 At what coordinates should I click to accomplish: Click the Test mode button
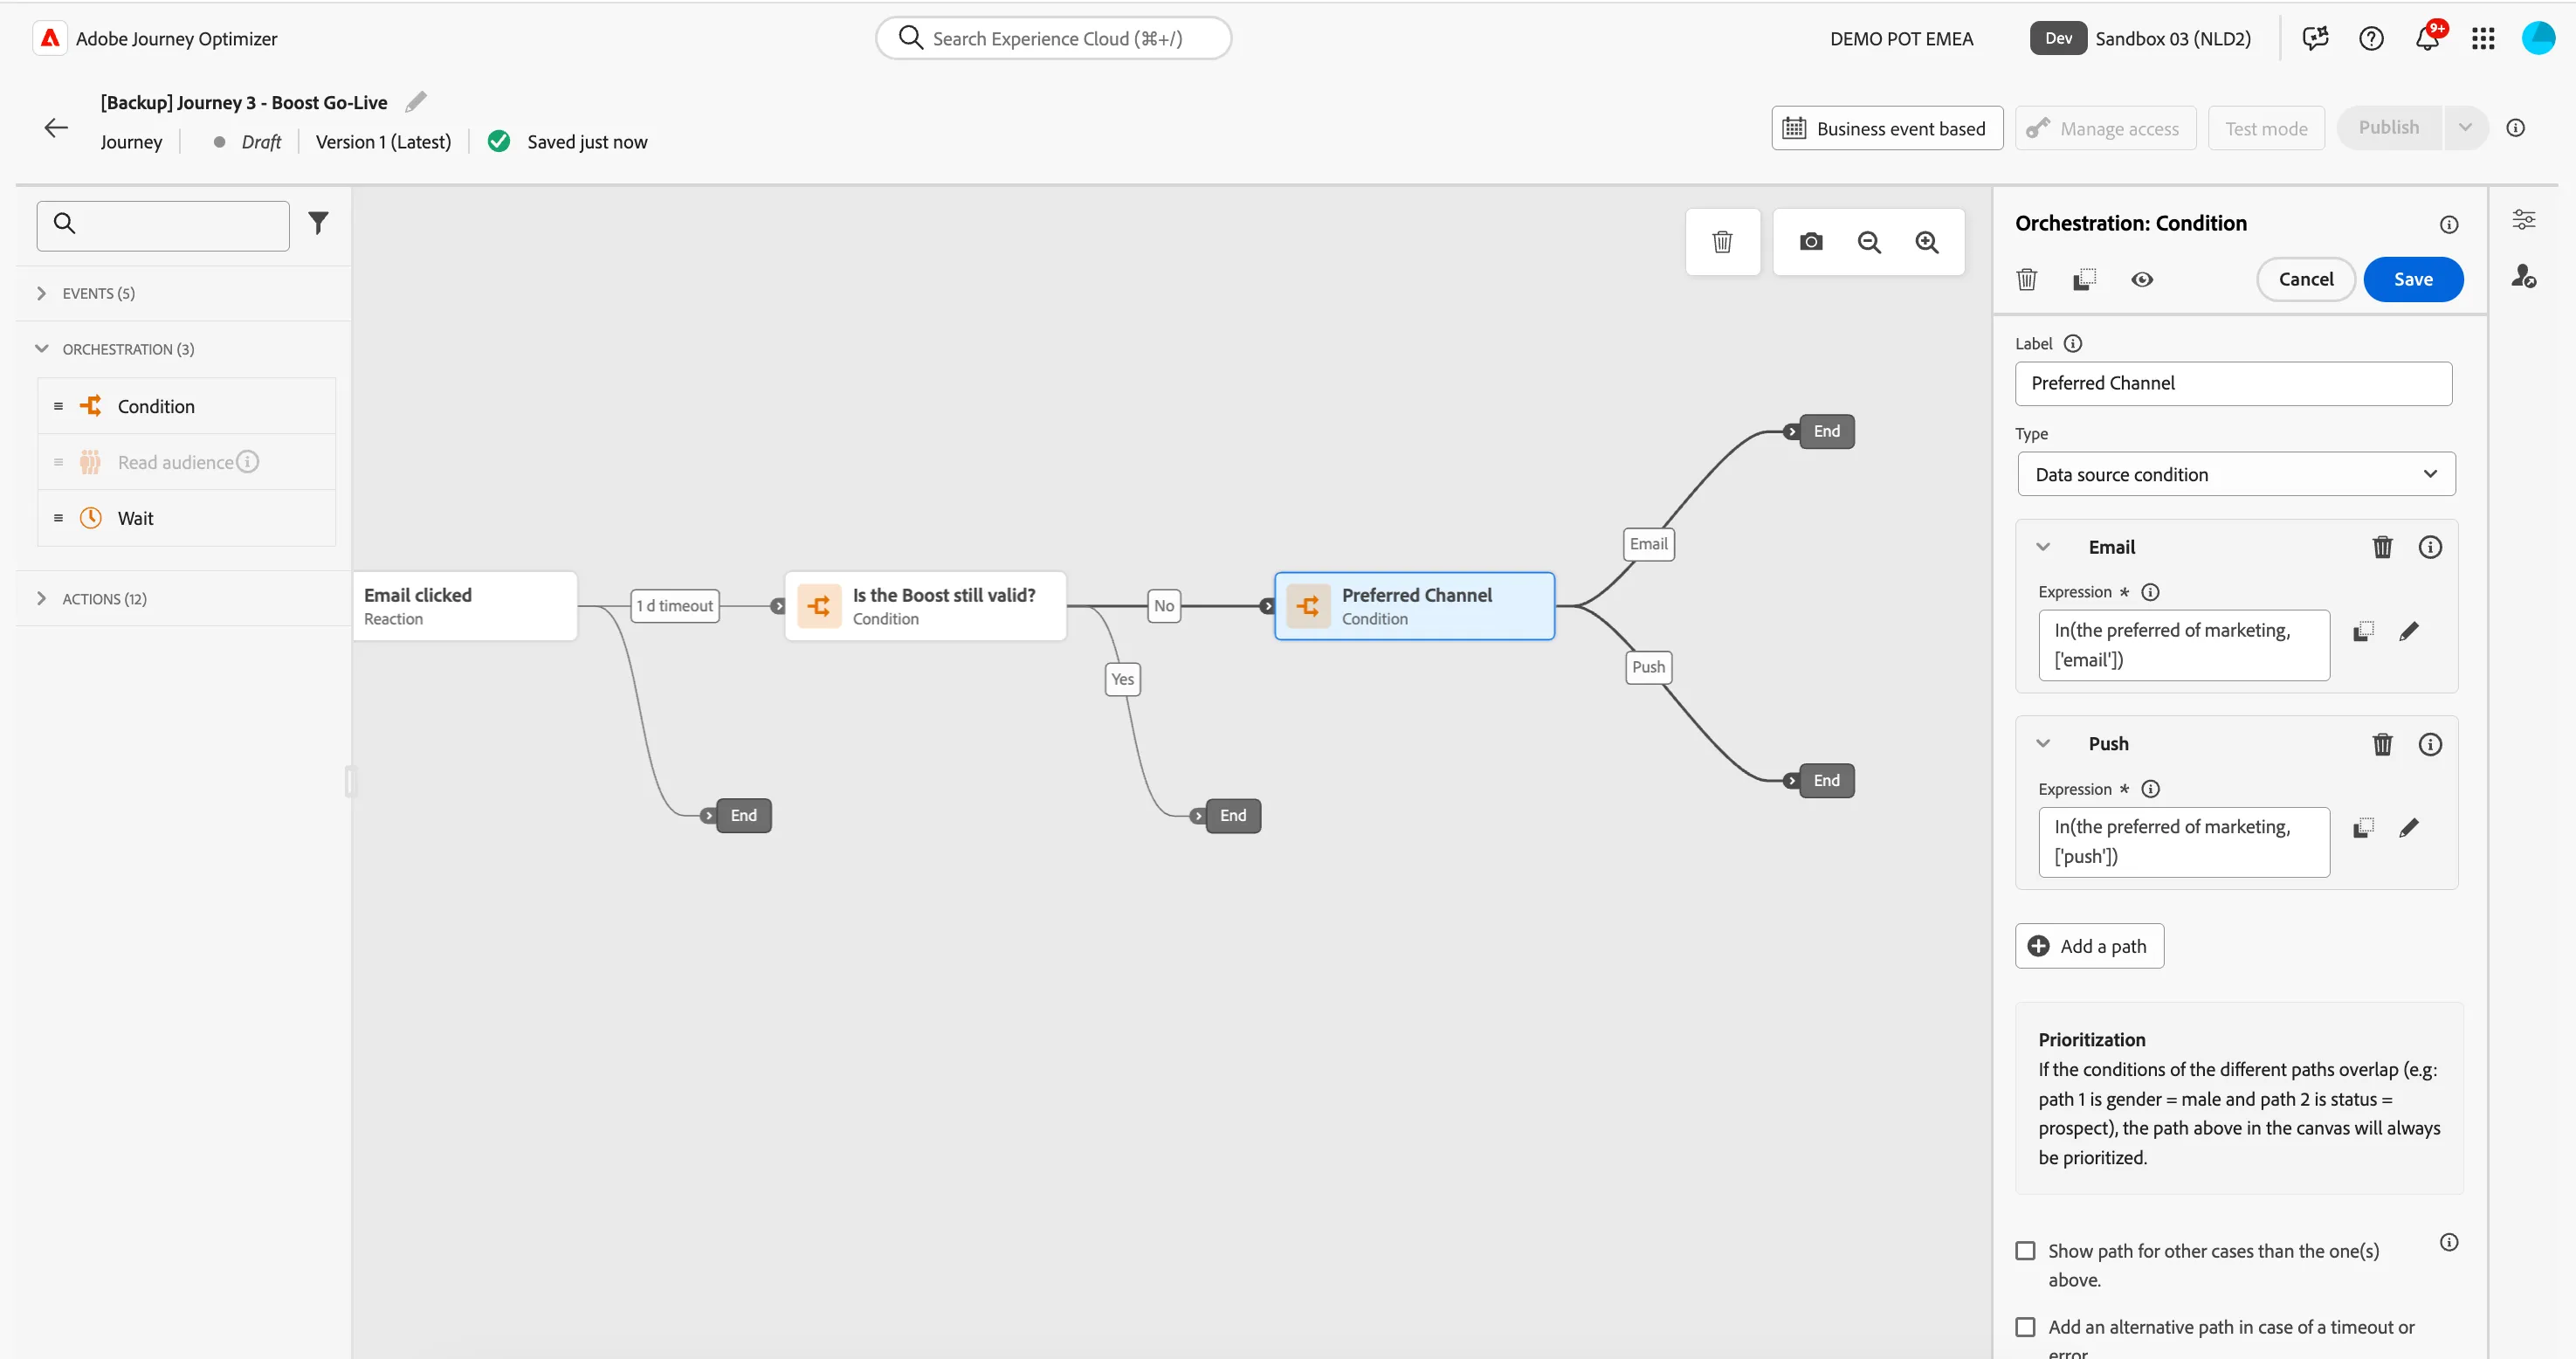[x=2266, y=128]
